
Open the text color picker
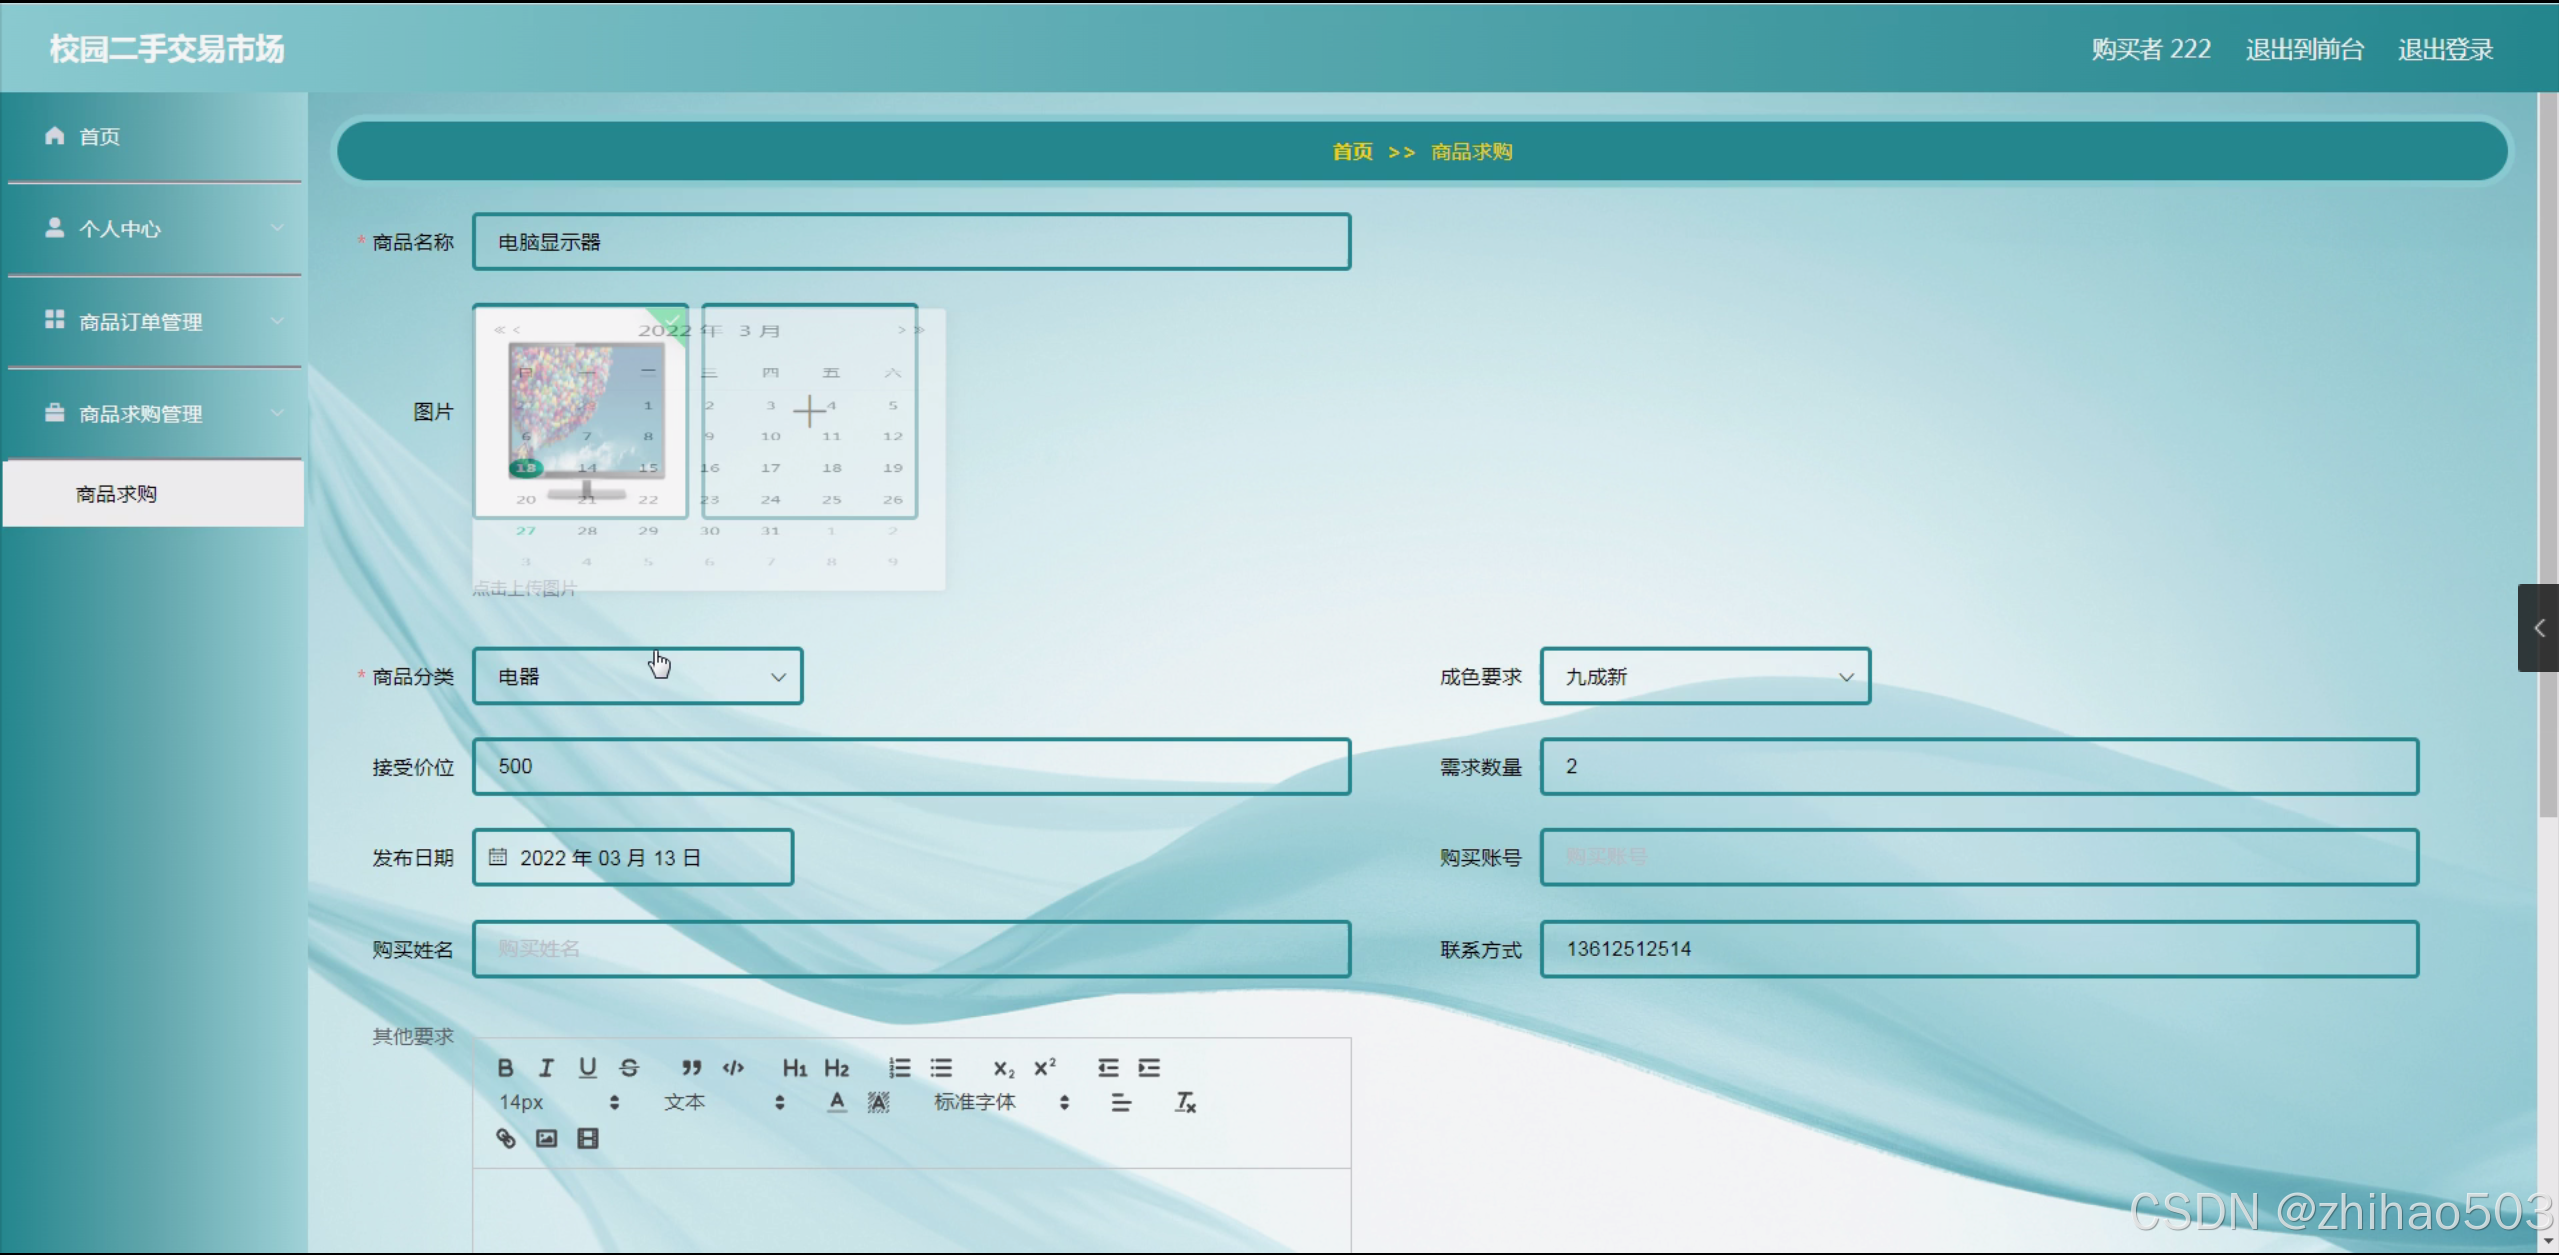click(837, 1102)
